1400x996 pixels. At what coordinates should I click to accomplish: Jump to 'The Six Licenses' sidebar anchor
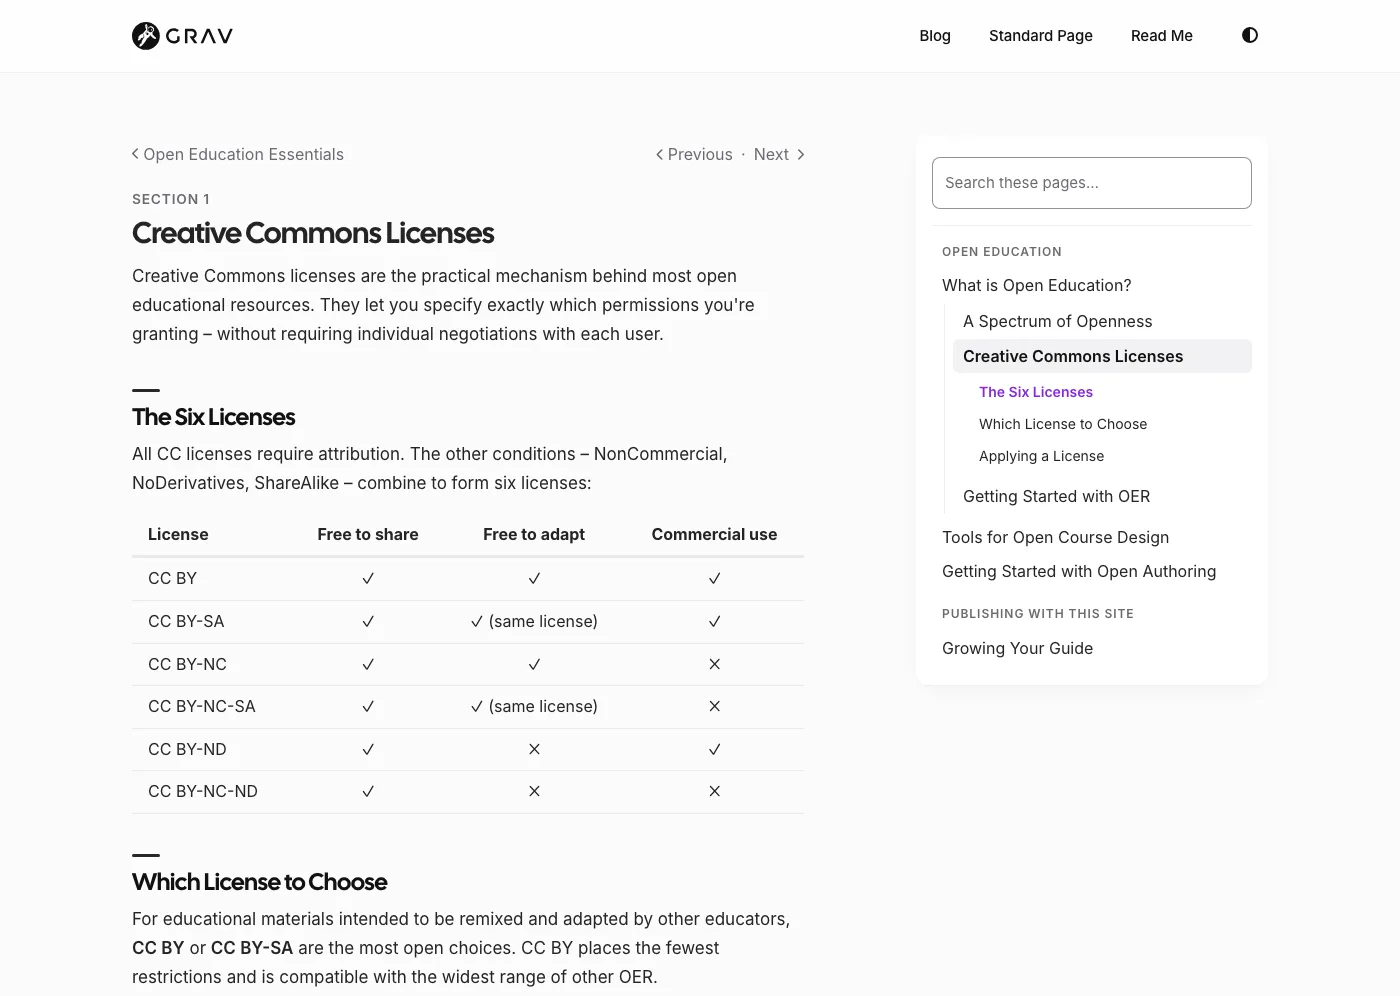[1036, 392]
